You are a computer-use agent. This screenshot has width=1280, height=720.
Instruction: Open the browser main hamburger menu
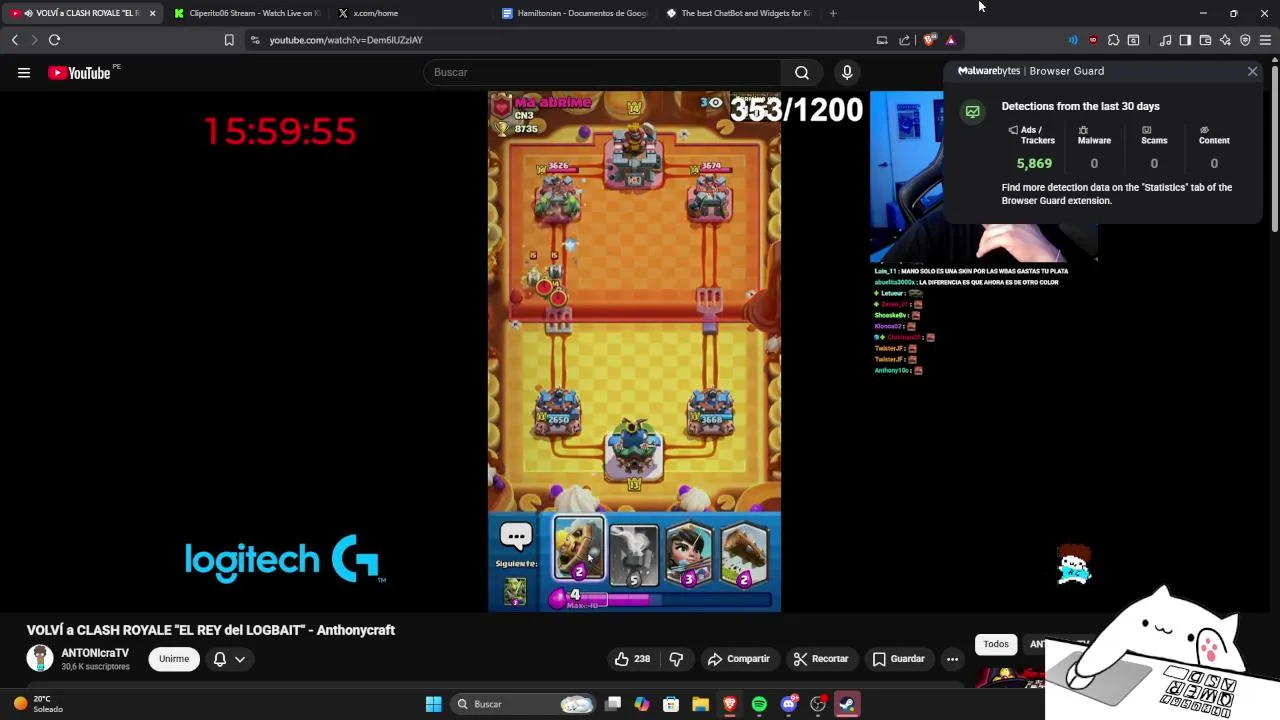1265,40
